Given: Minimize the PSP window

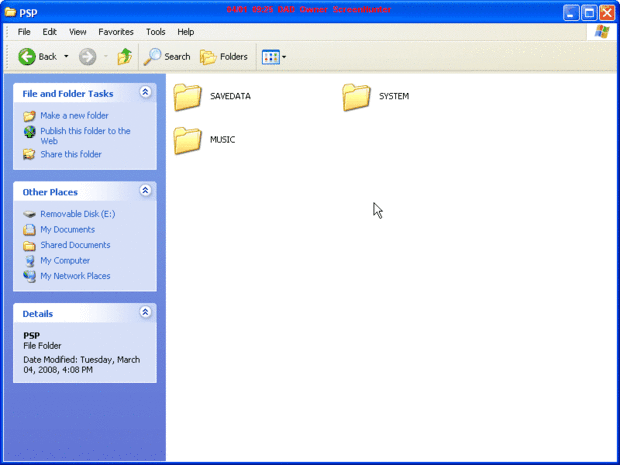Looking at the screenshot, I should coord(571,13).
